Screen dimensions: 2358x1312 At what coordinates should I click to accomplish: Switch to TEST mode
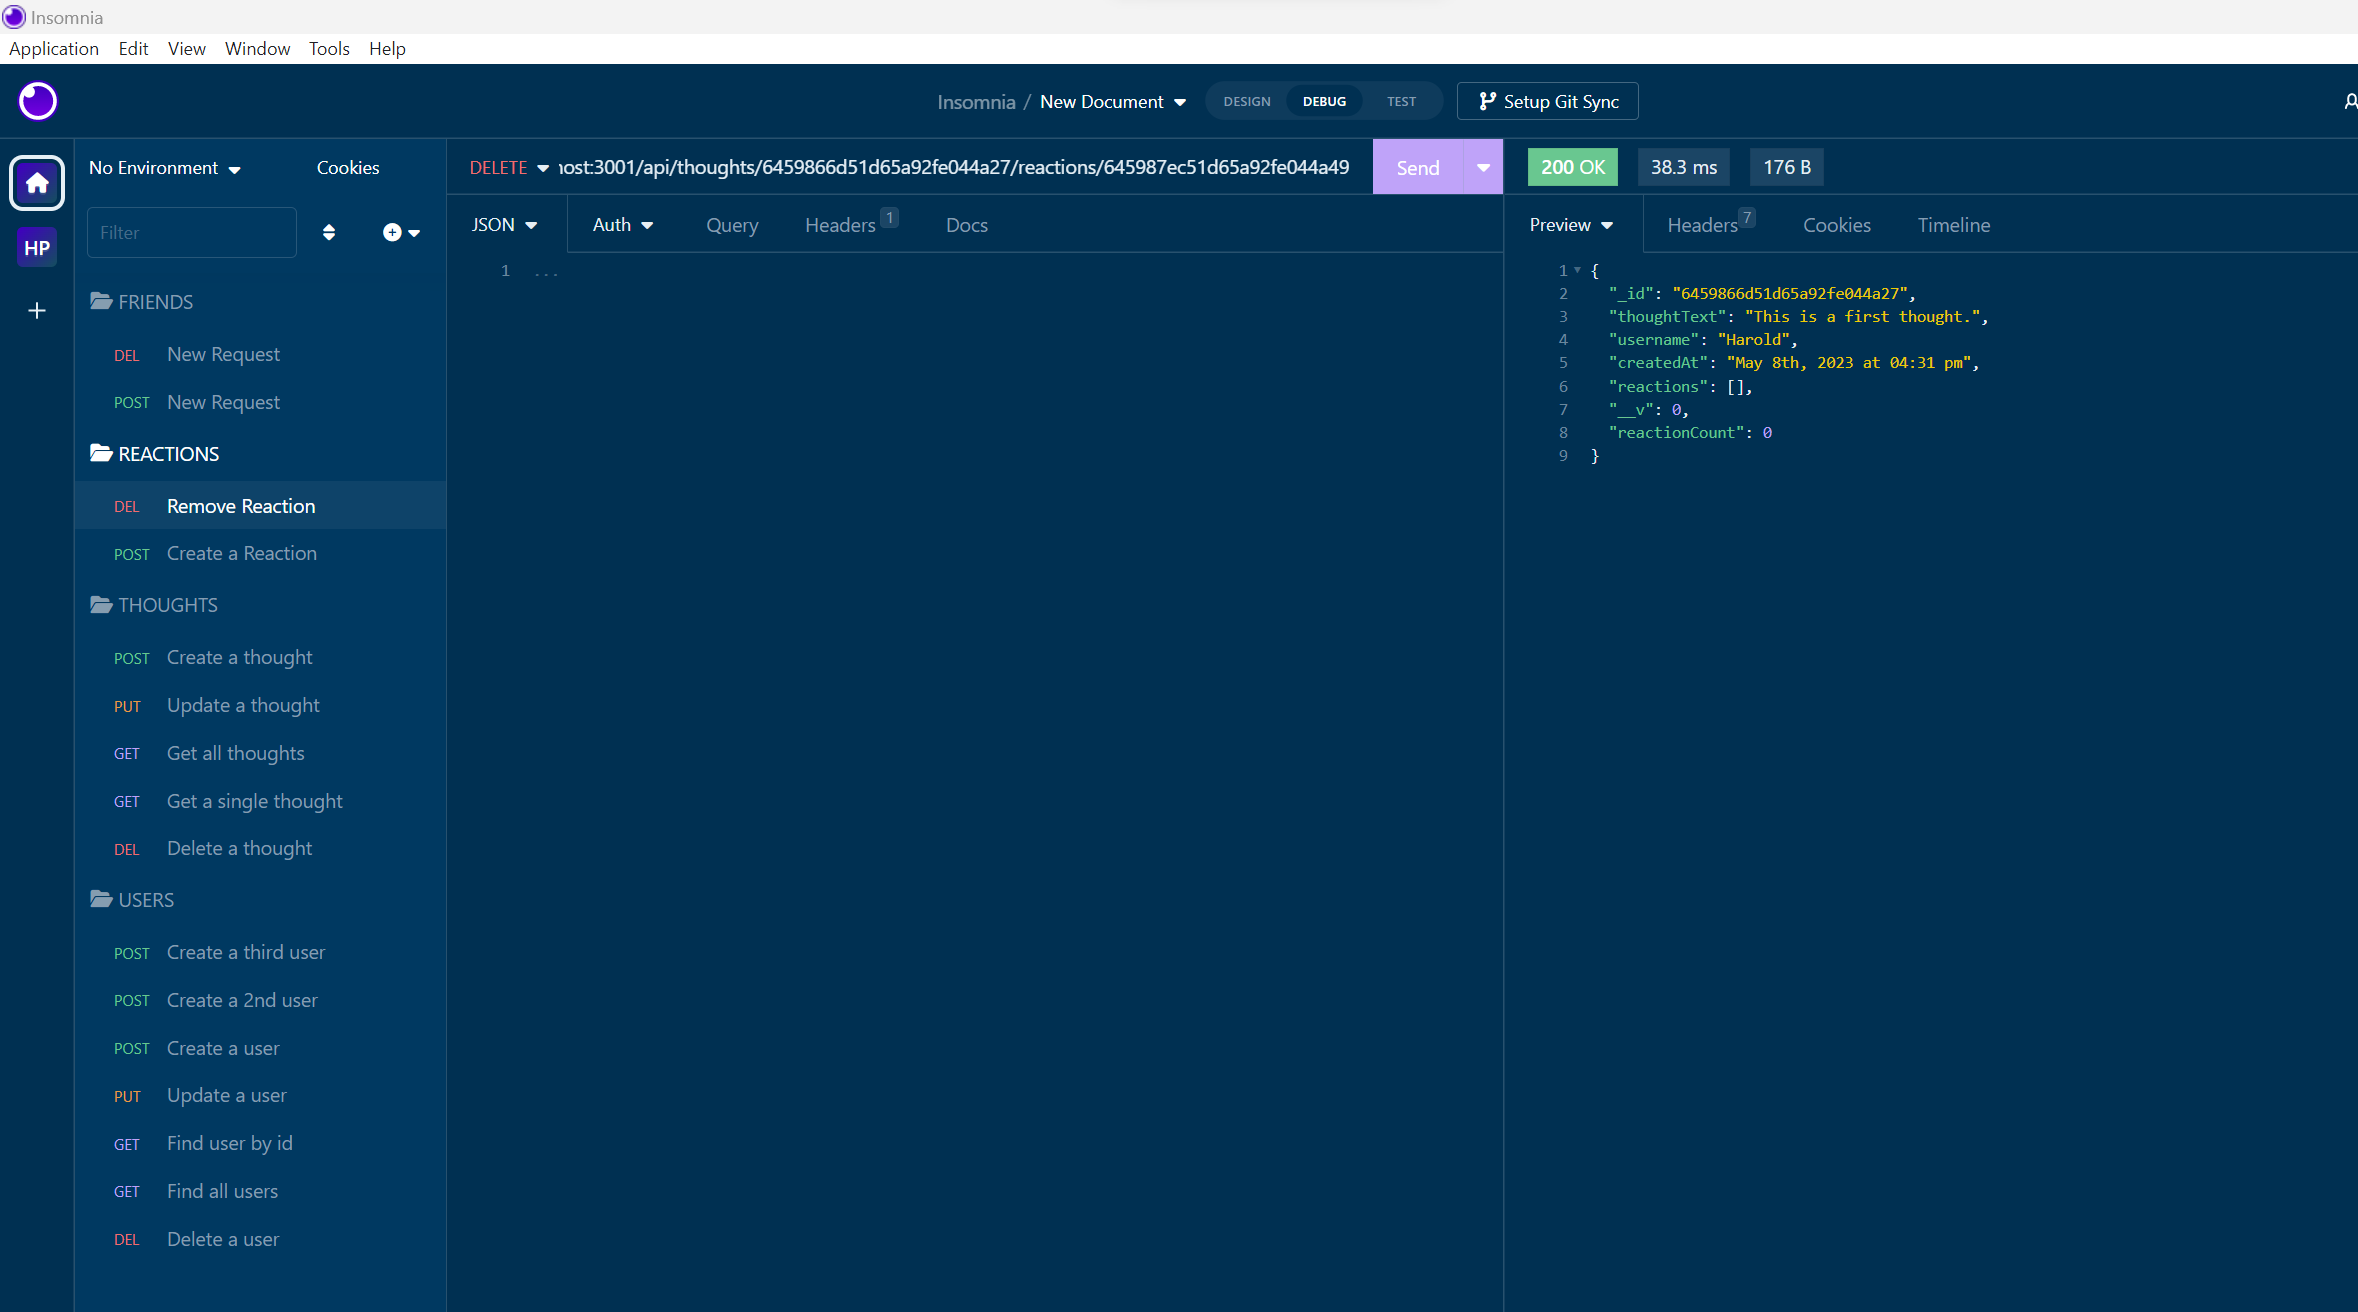point(1400,101)
